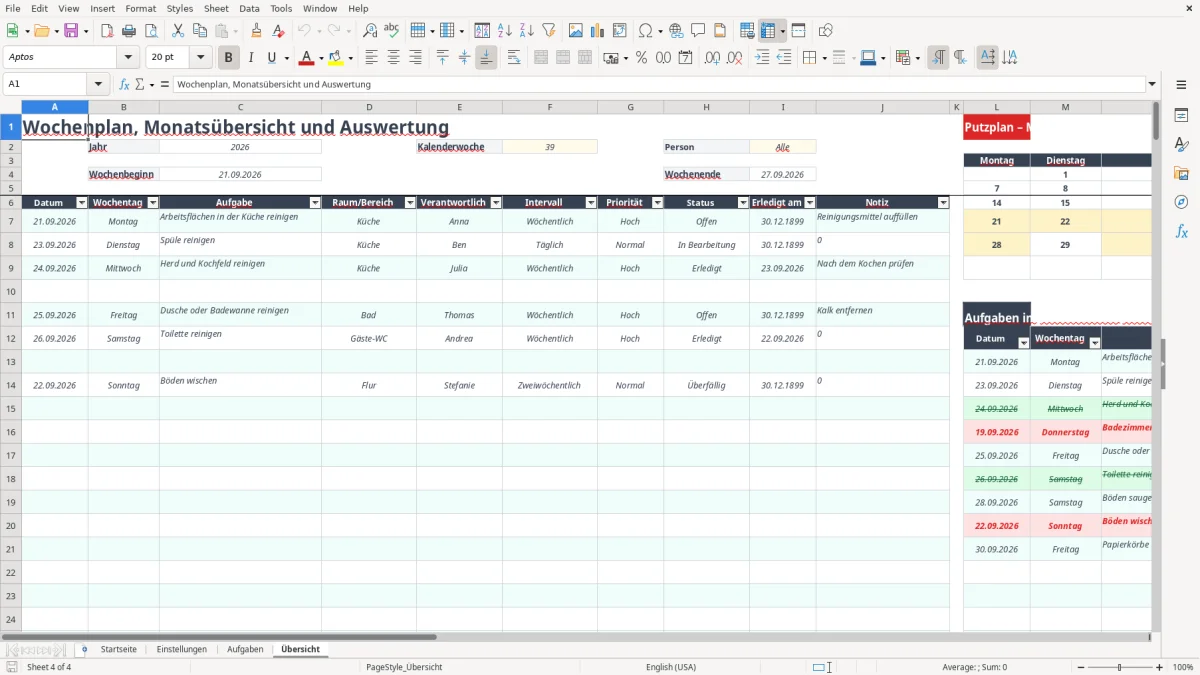Click the Add Decimal Place icon
Viewport: 1200px width, 675px height.
pyautogui.click(x=712, y=58)
